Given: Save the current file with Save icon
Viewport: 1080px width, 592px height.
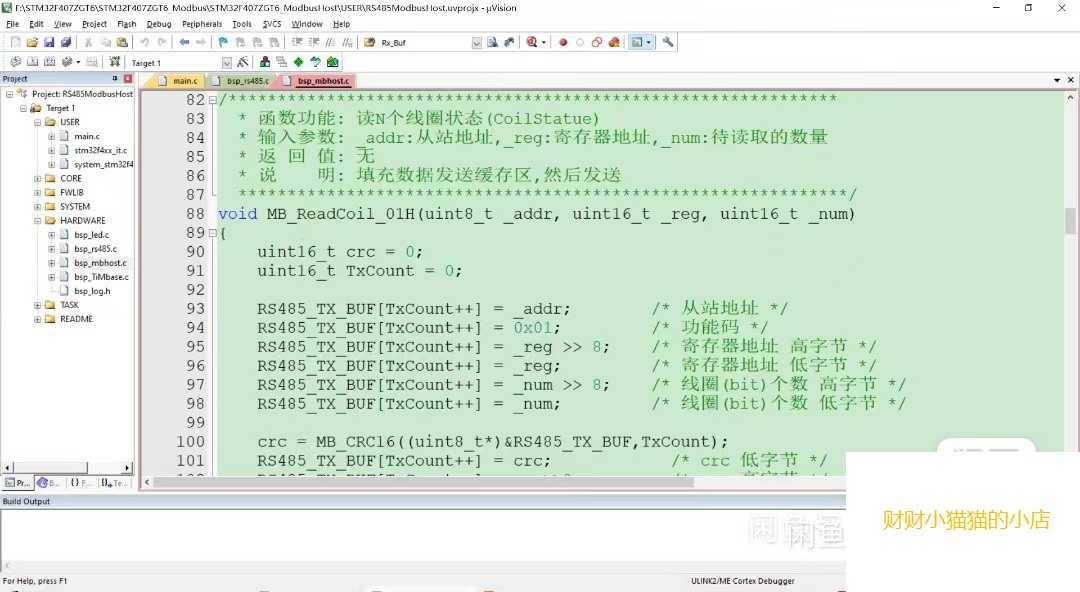Looking at the screenshot, I should [49, 42].
